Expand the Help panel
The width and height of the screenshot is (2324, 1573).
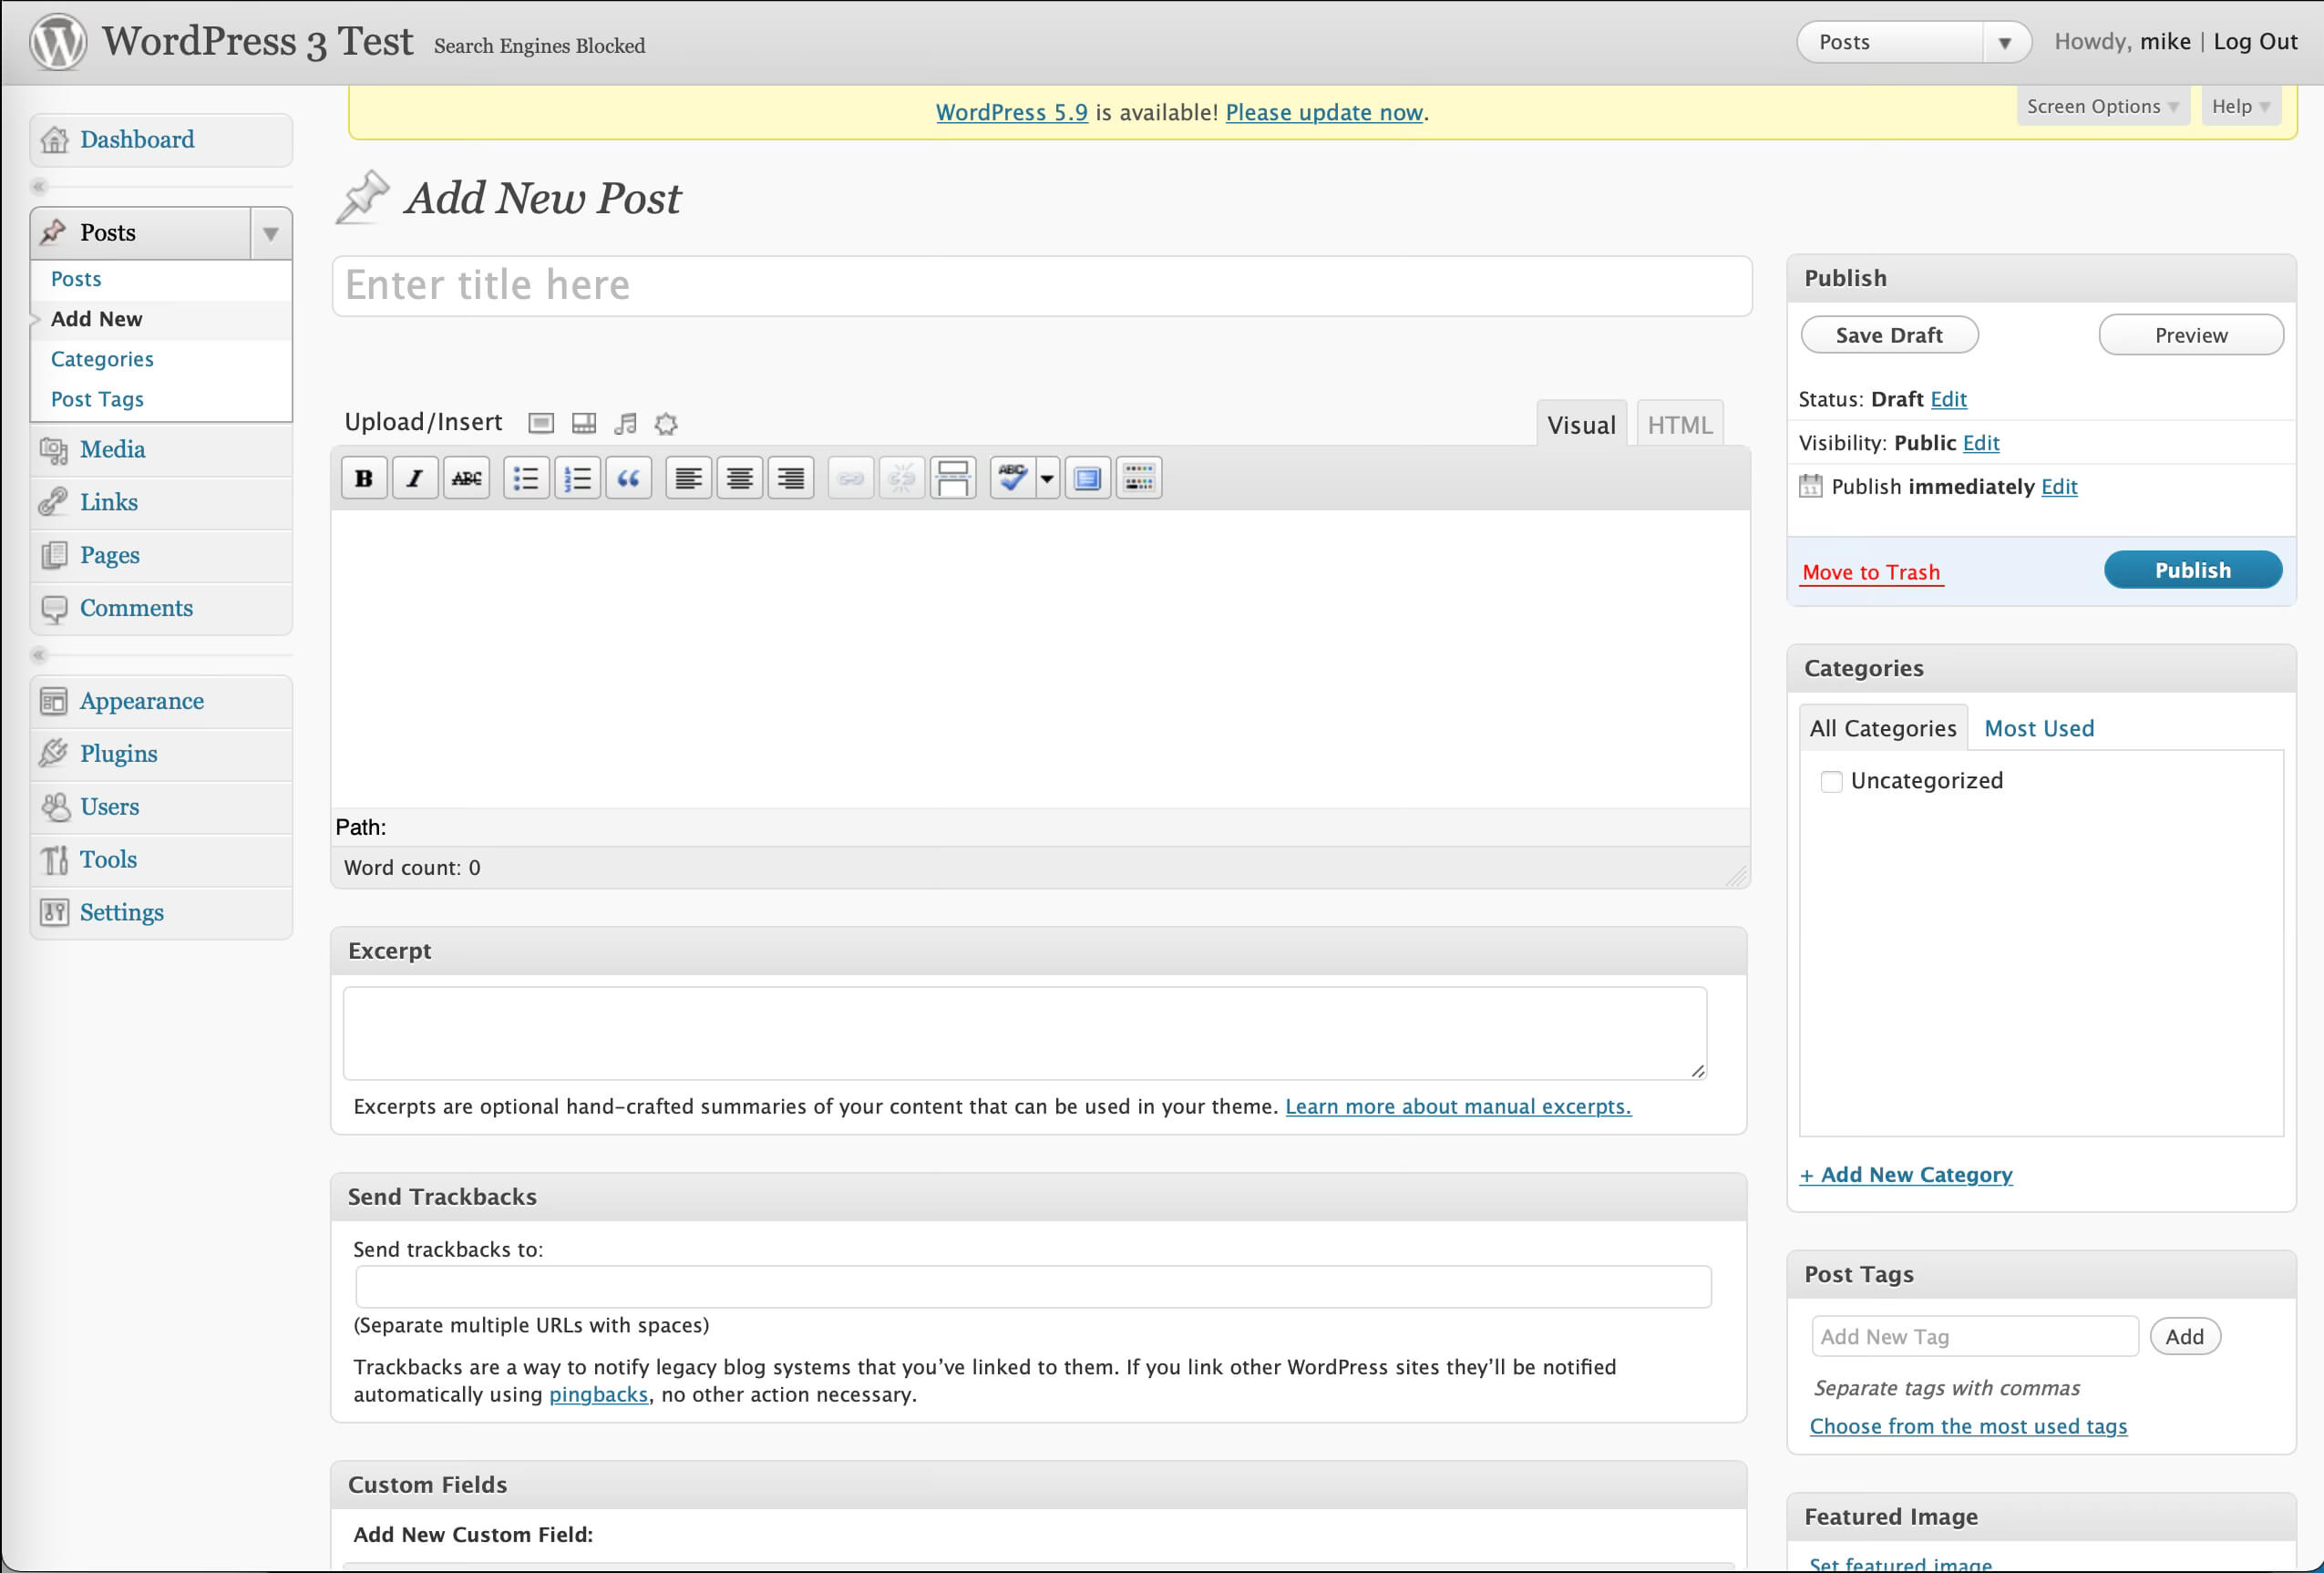click(2240, 106)
